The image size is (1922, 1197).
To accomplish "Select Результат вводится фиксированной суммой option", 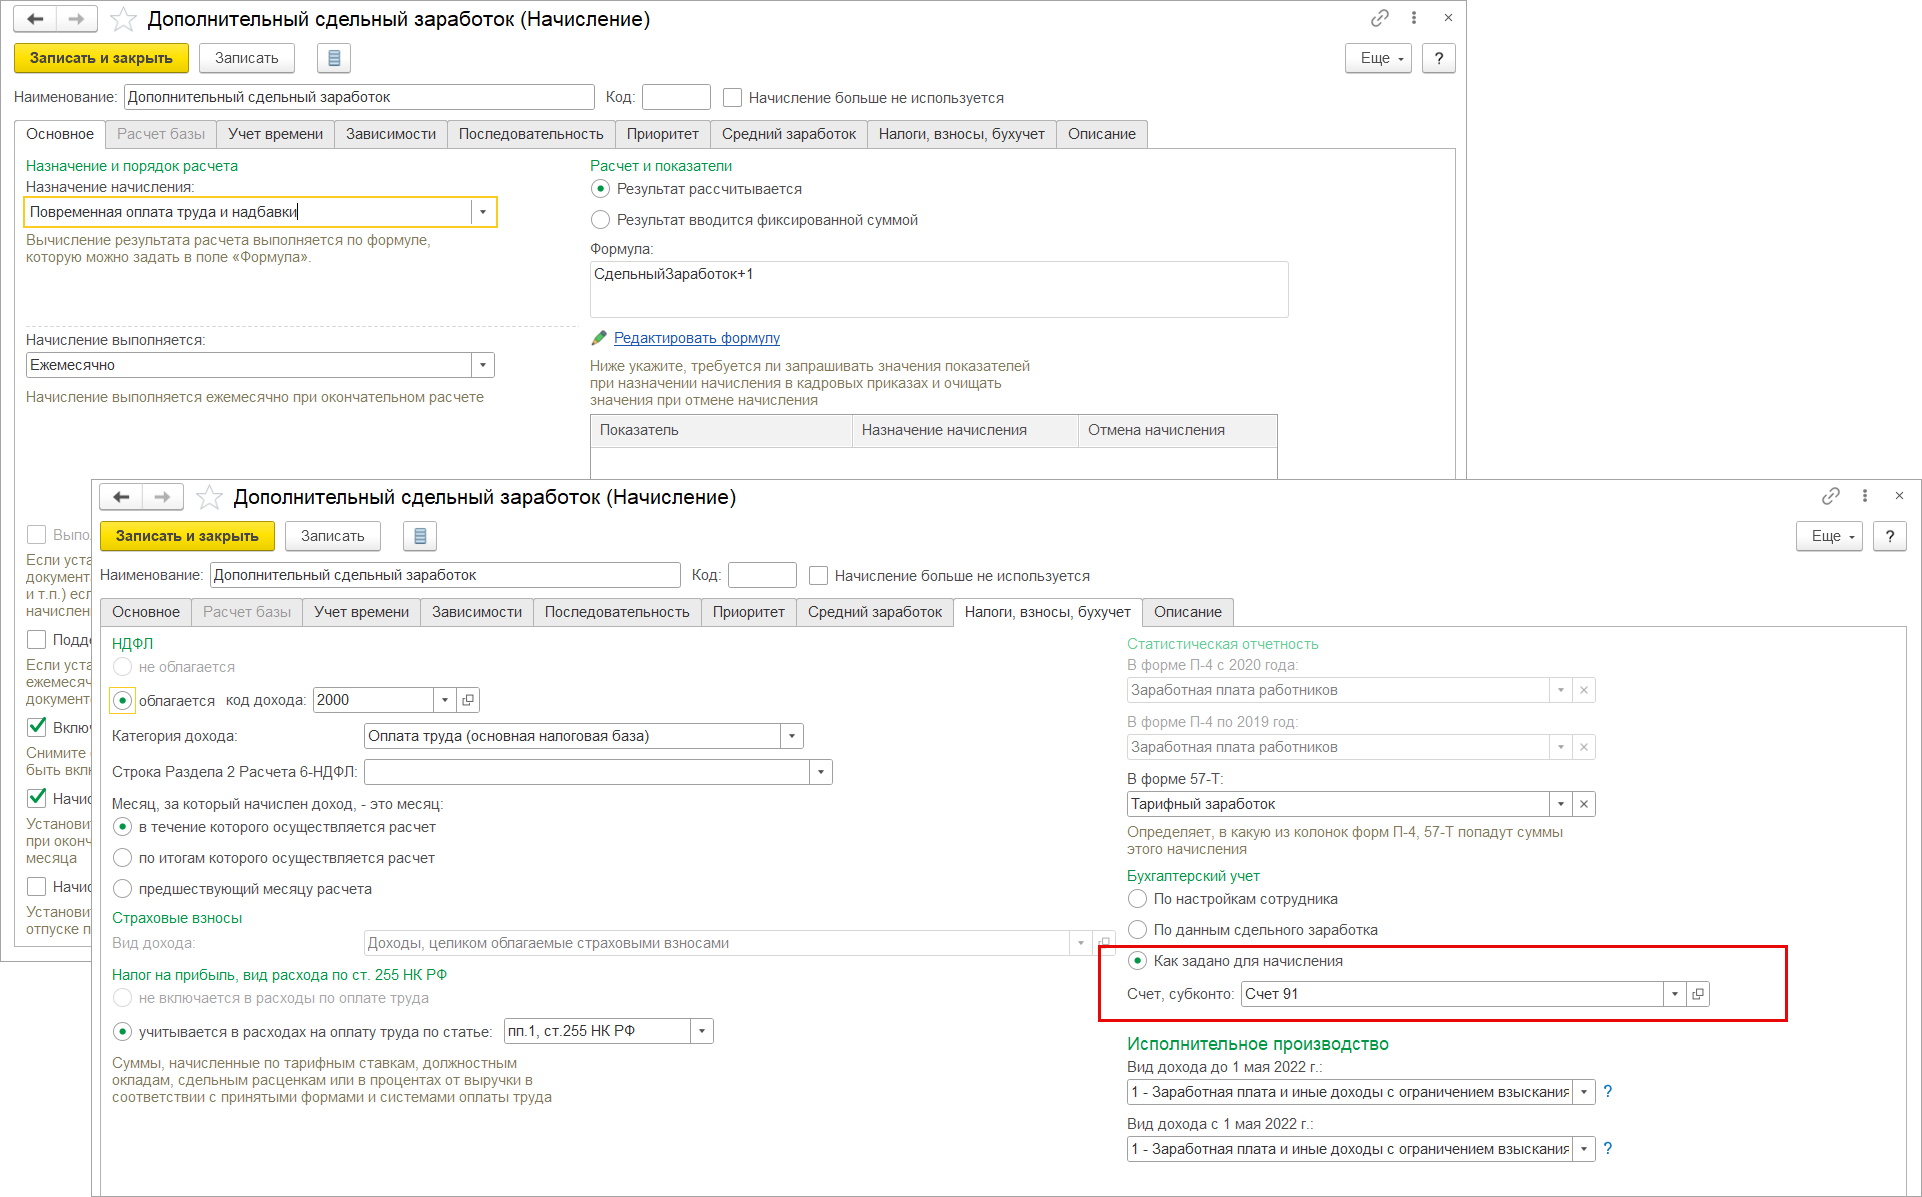I will pos(600,220).
